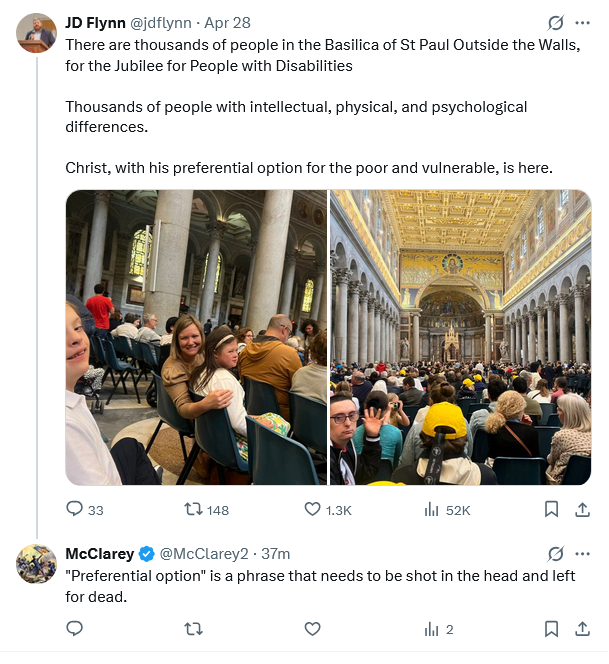Viewport: 609px width, 664px height.
Task: Open Grok icon on McClarey's reply
Action: point(556,553)
